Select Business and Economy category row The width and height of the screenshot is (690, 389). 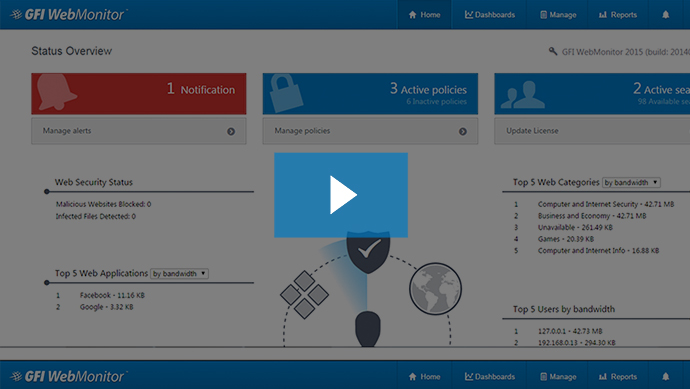[592, 216]
